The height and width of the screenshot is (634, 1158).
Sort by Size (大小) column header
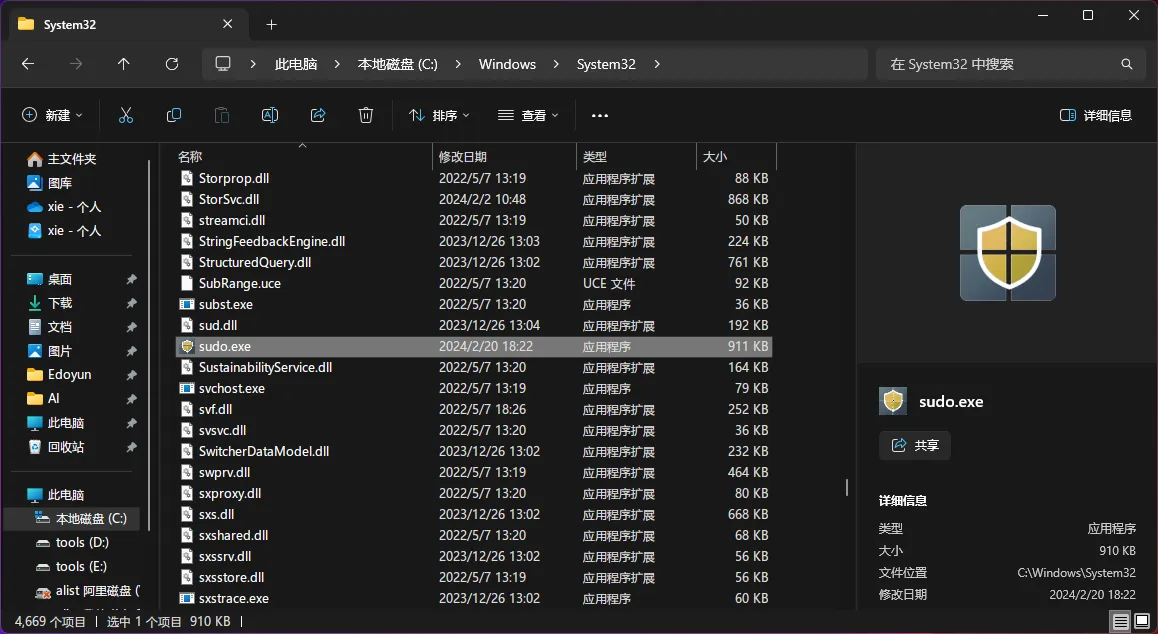736,157
